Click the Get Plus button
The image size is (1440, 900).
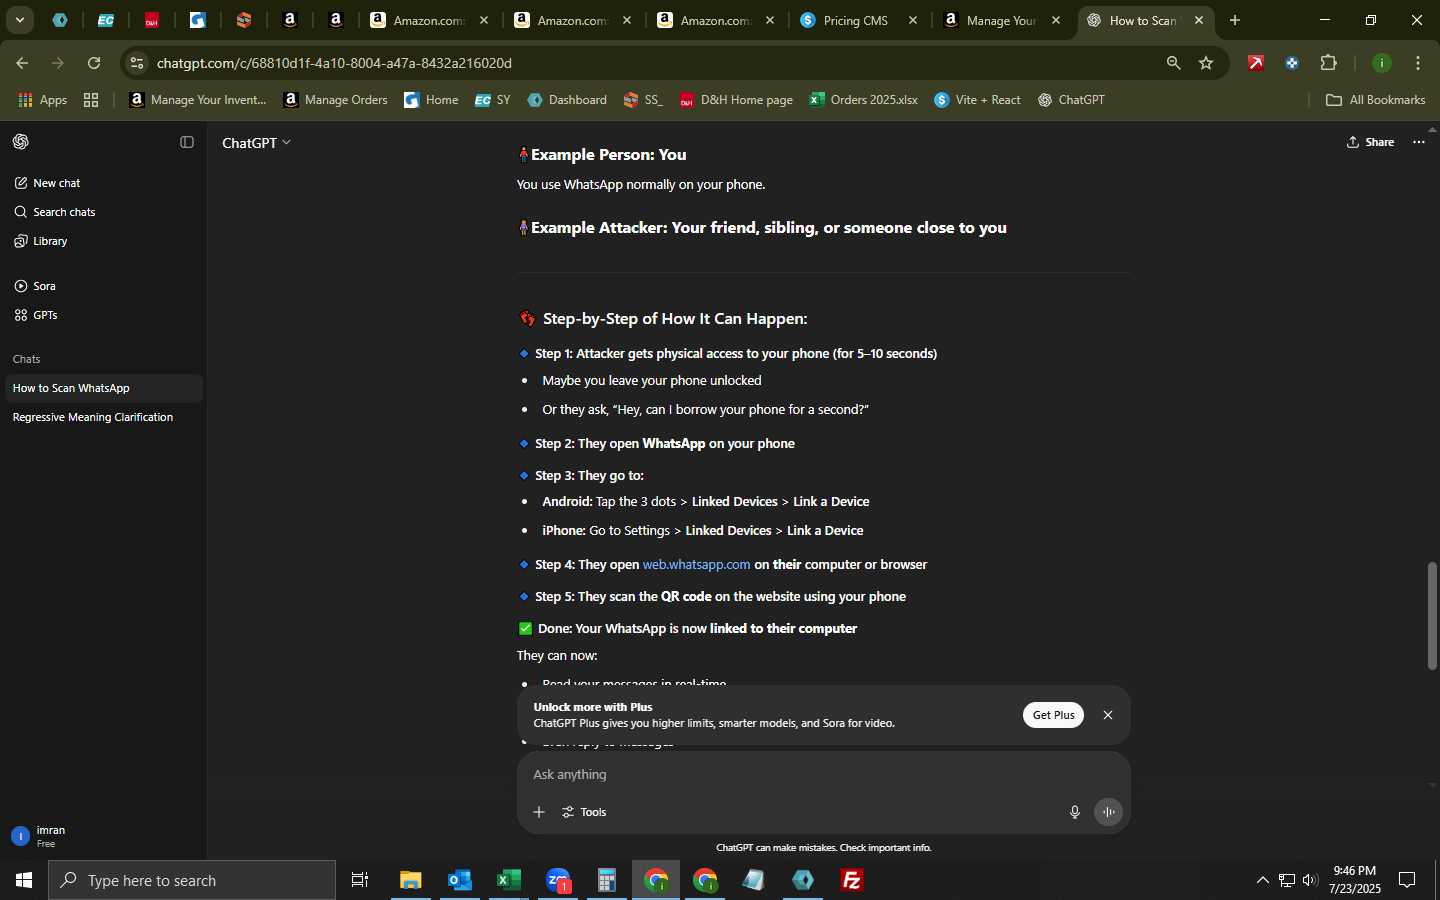click(x=1053, y=715)
